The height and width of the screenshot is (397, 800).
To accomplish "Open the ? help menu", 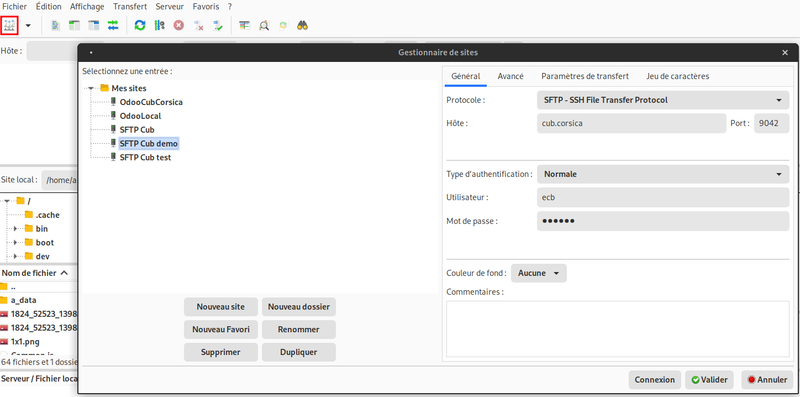I will pyautogui.click(x=230, y=7).
